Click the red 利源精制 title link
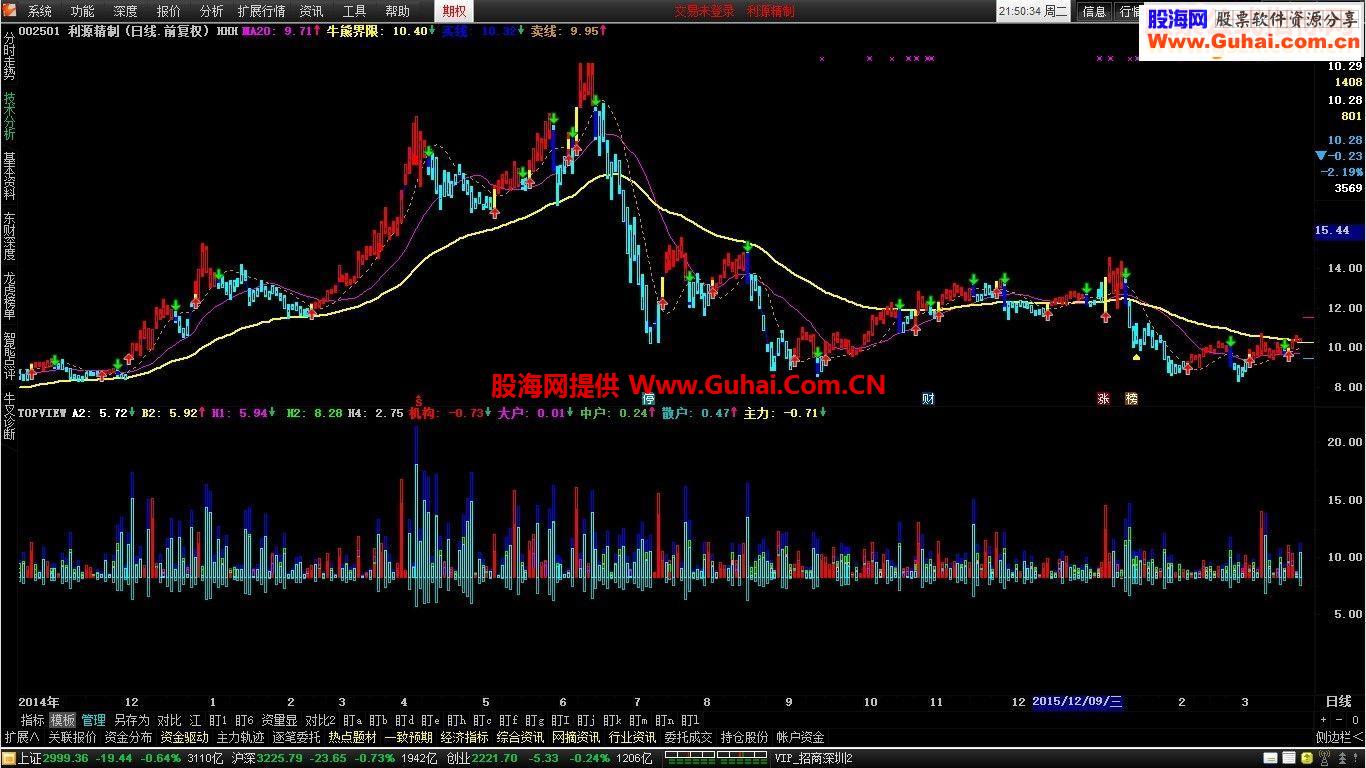 [x=771, y=11]
